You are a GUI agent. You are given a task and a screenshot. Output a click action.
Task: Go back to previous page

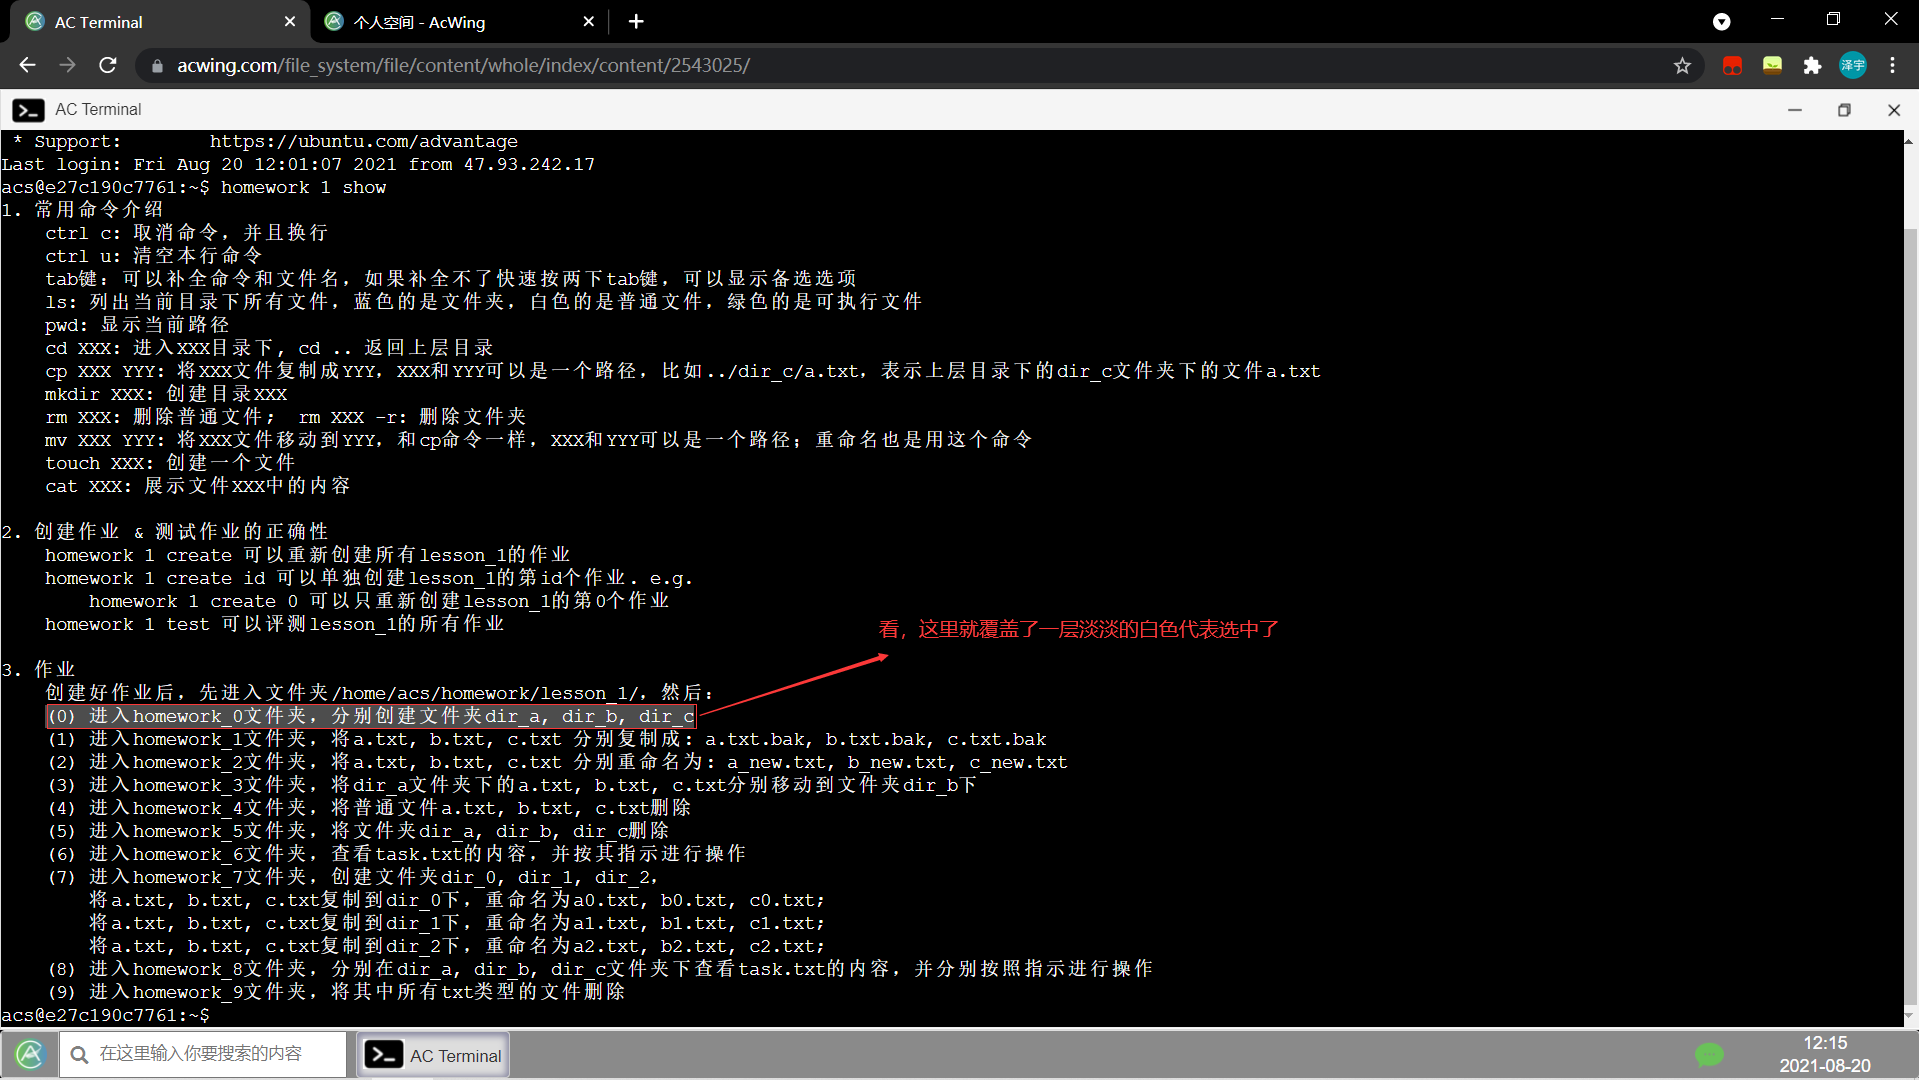tap(27, 65)
